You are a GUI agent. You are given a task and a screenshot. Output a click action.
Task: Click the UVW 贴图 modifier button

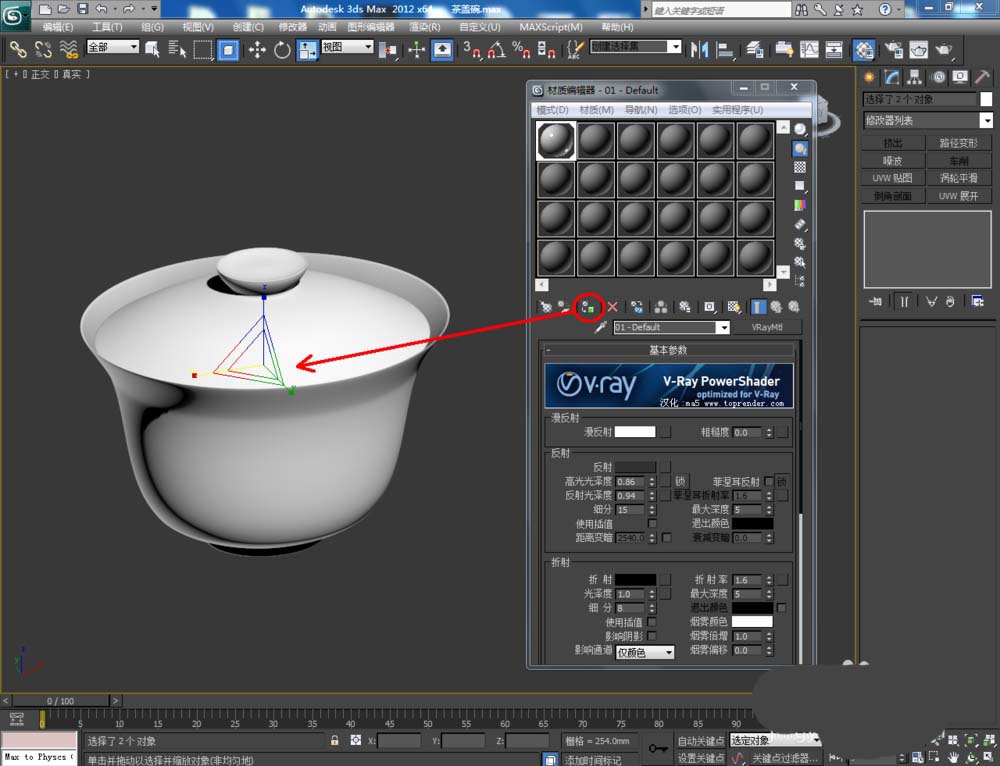click(892, 178)
